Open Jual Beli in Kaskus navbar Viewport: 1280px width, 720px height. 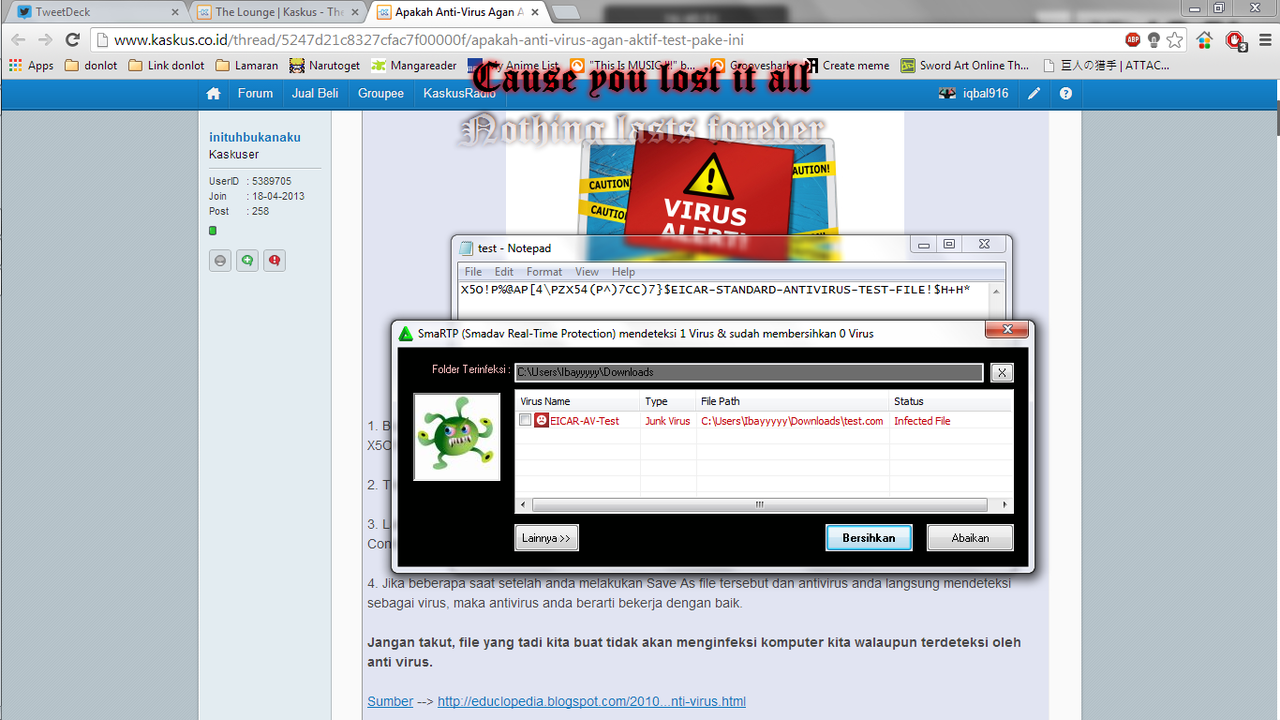[315, 93]
